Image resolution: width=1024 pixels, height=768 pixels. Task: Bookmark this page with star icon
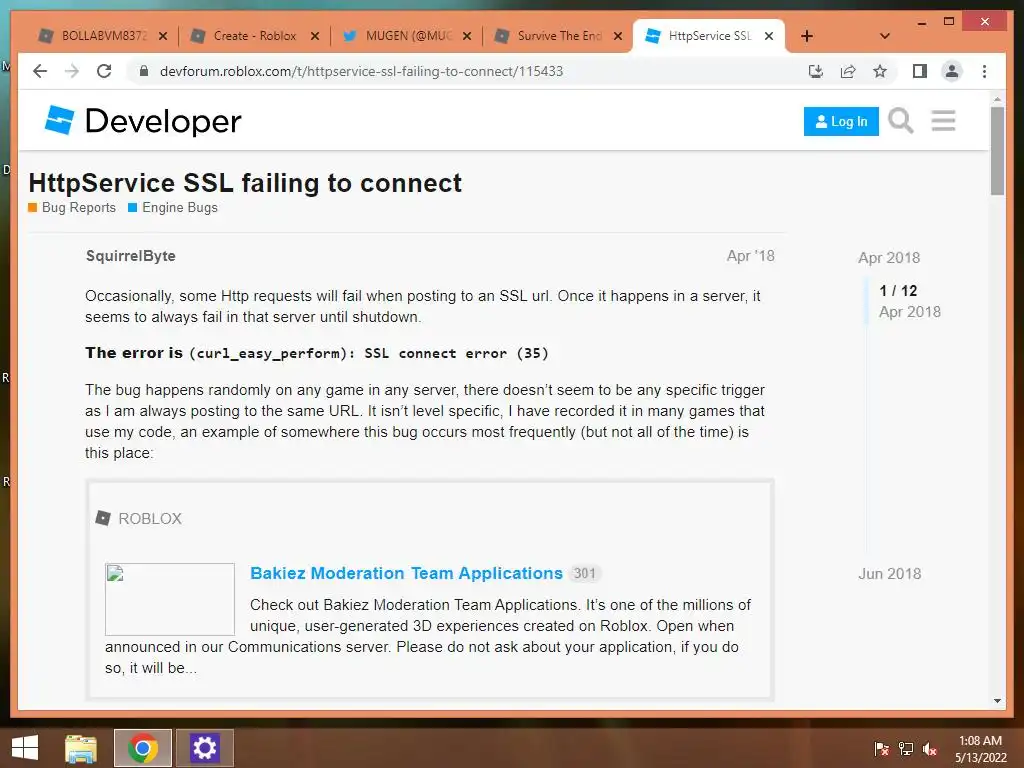click(x=880, y=71)
